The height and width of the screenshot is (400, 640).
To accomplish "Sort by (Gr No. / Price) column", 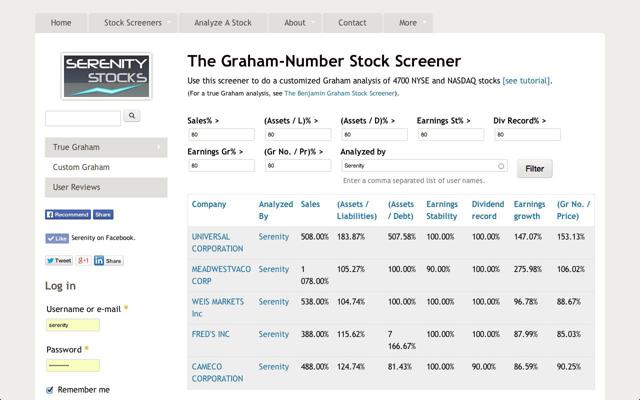I will [573, 210].
